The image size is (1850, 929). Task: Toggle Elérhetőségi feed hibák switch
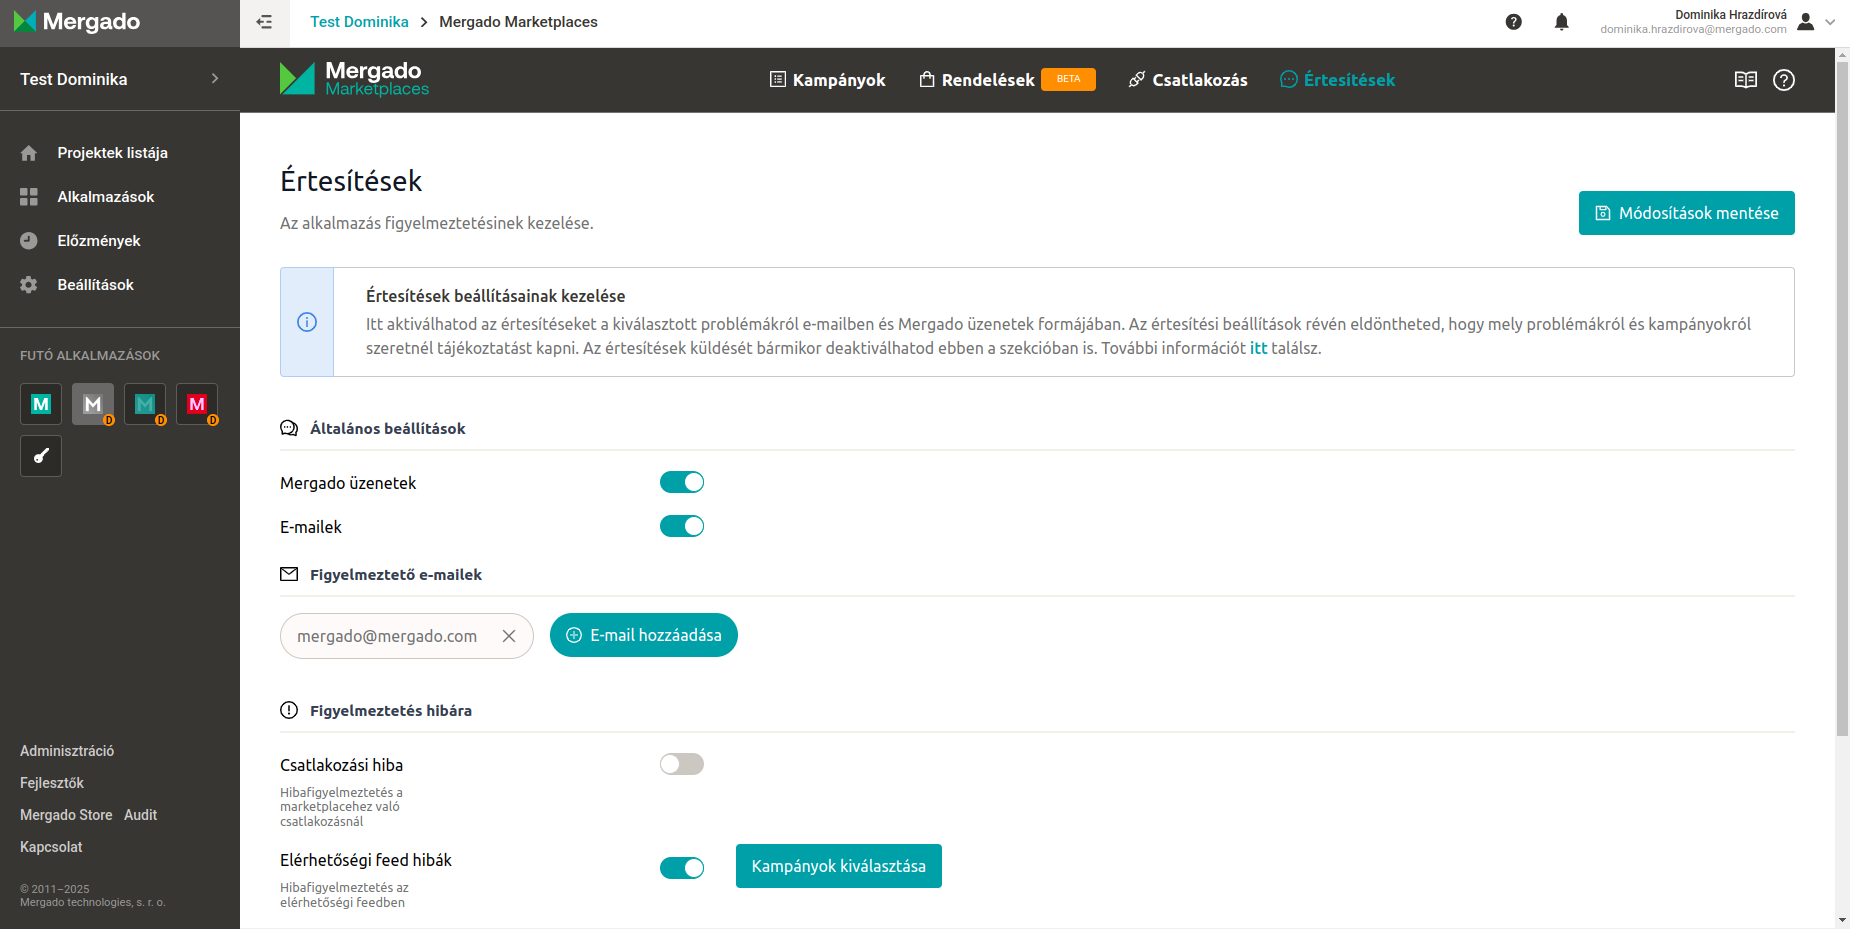682,868
